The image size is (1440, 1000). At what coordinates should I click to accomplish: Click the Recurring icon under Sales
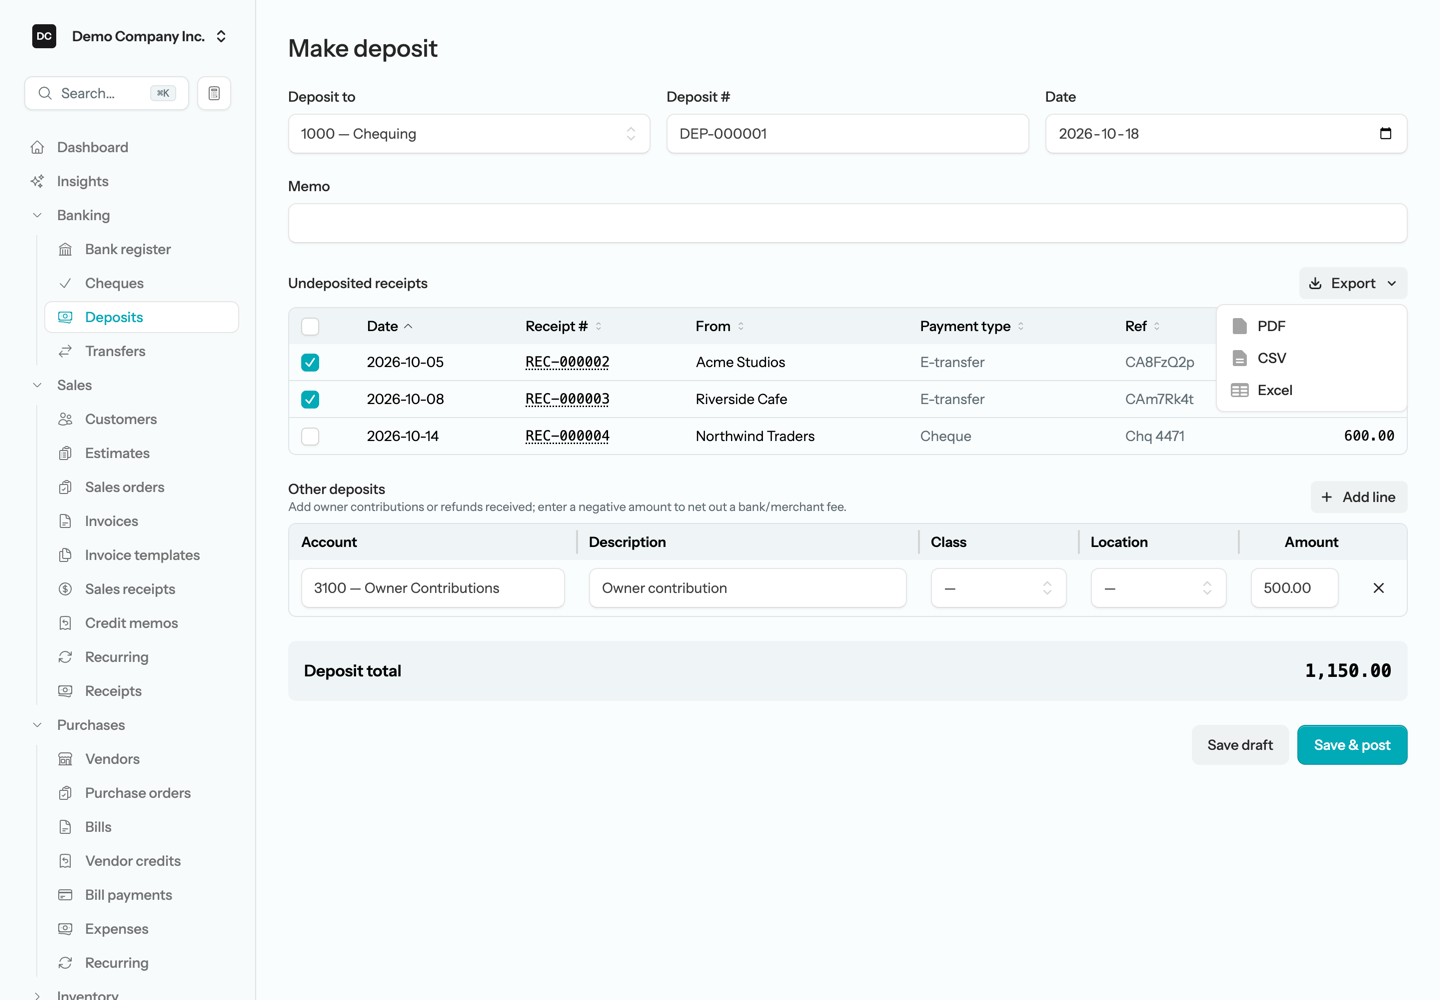click(65, 657)
